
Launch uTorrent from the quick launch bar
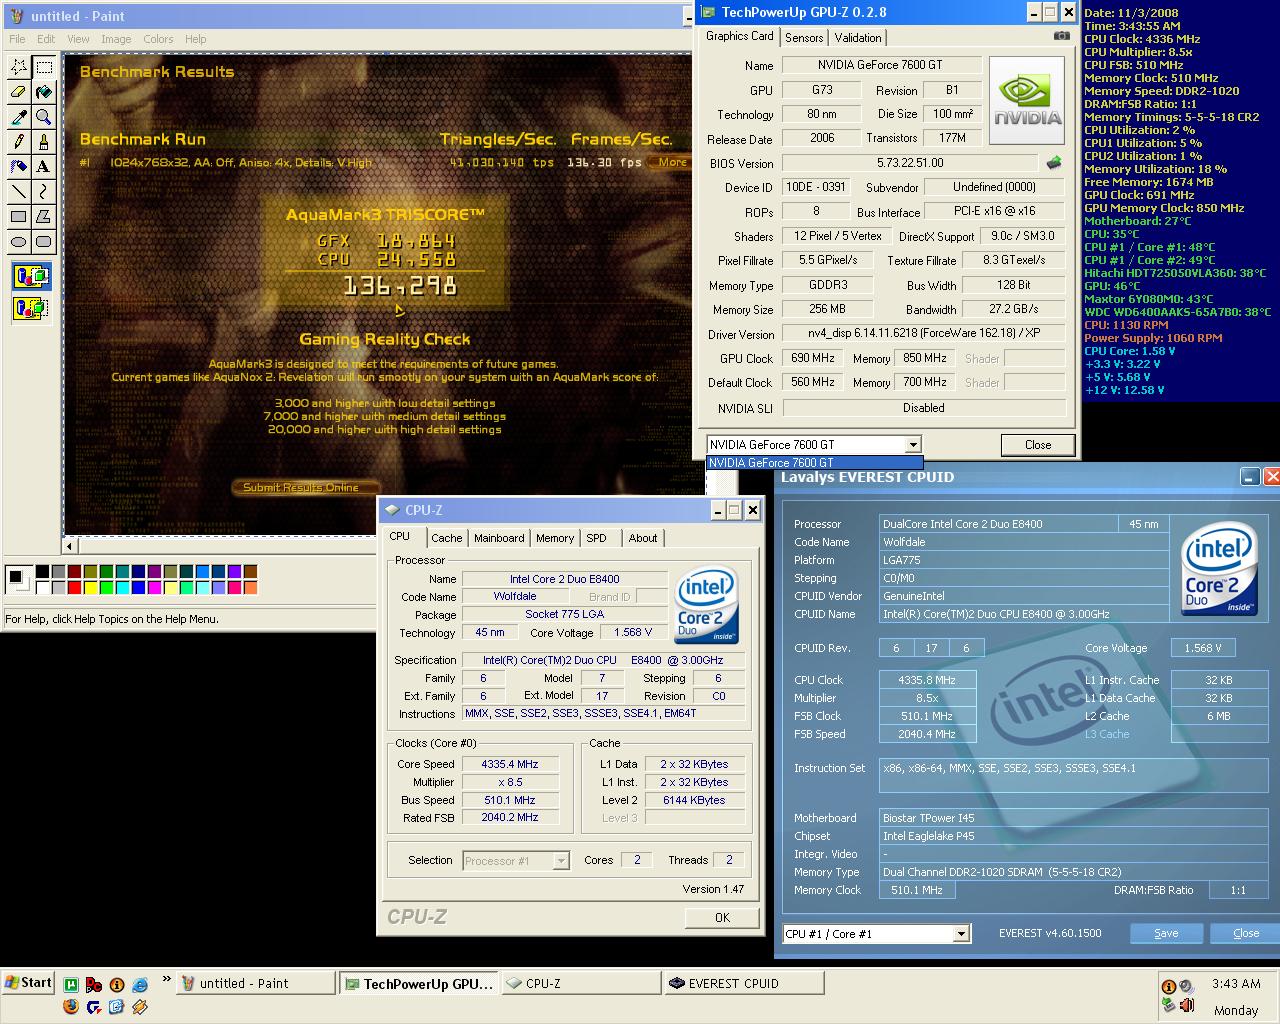[71, 984]
